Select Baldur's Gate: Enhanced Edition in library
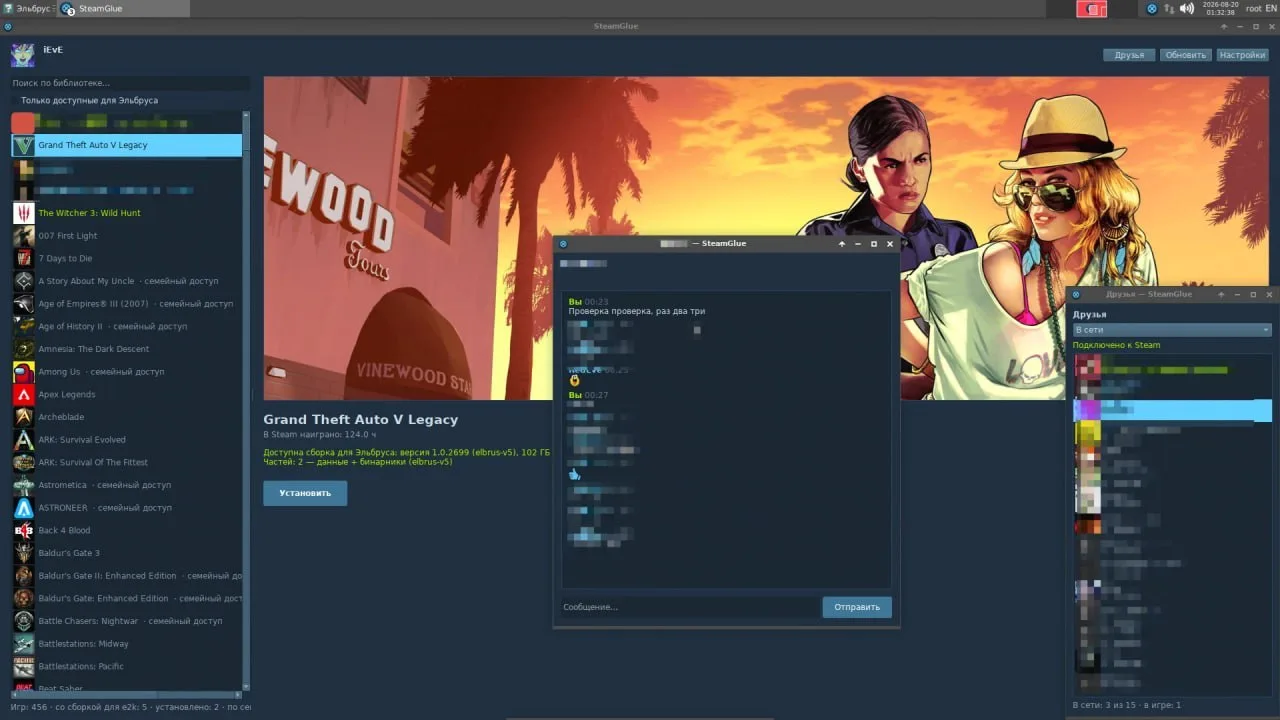Screen dimensions: 1280x720 pyautogui.click(x=127, y=599)
